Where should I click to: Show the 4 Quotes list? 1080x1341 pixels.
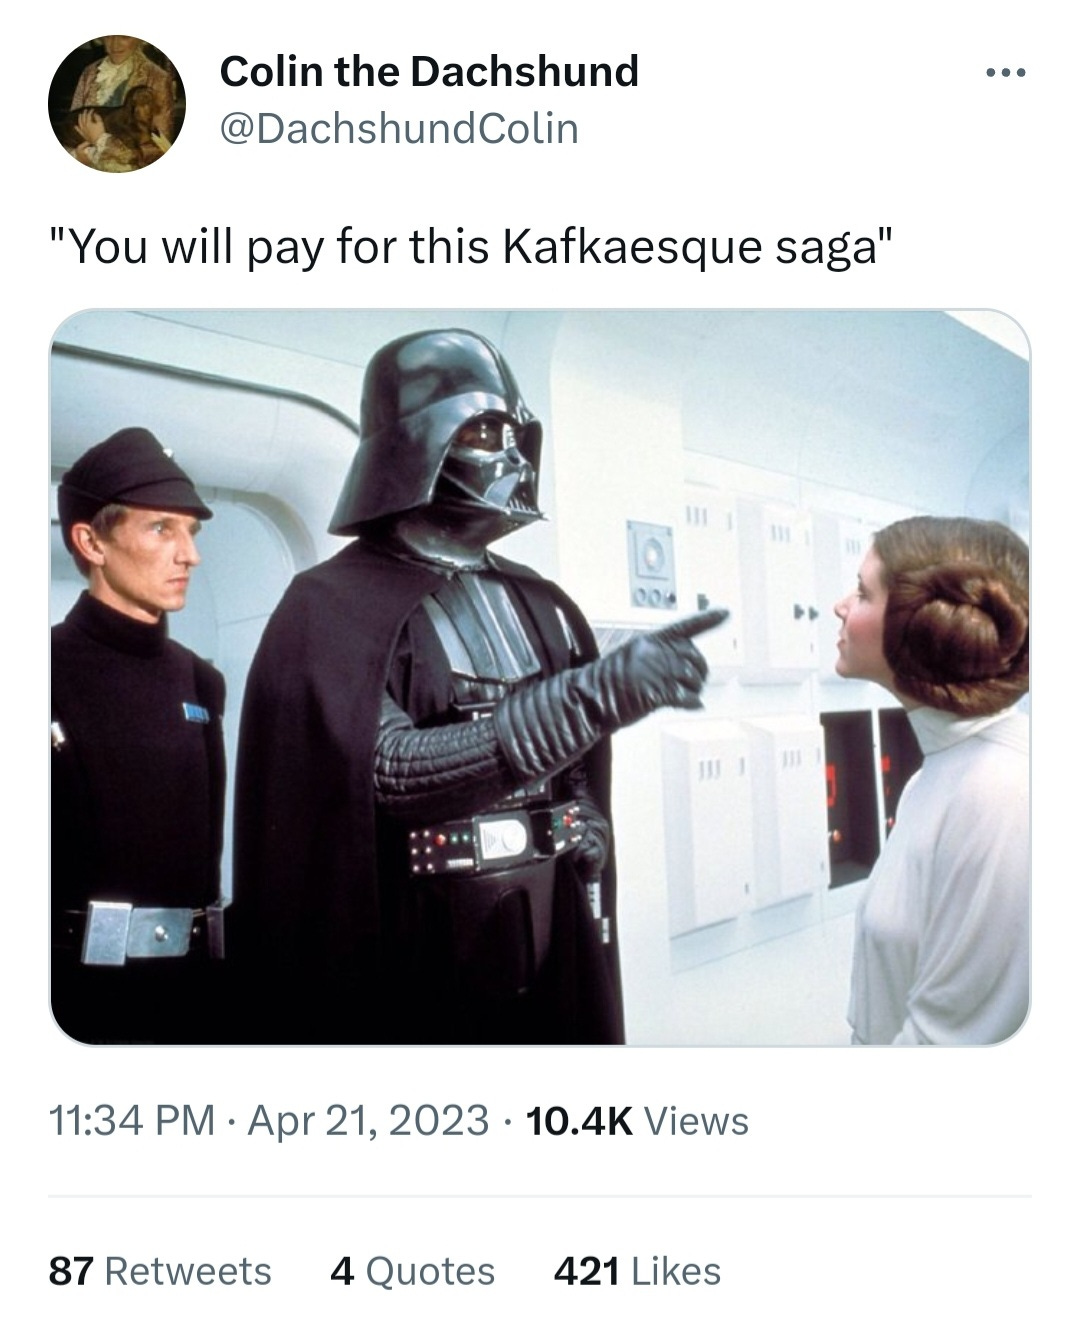(x=412, y=1271)
